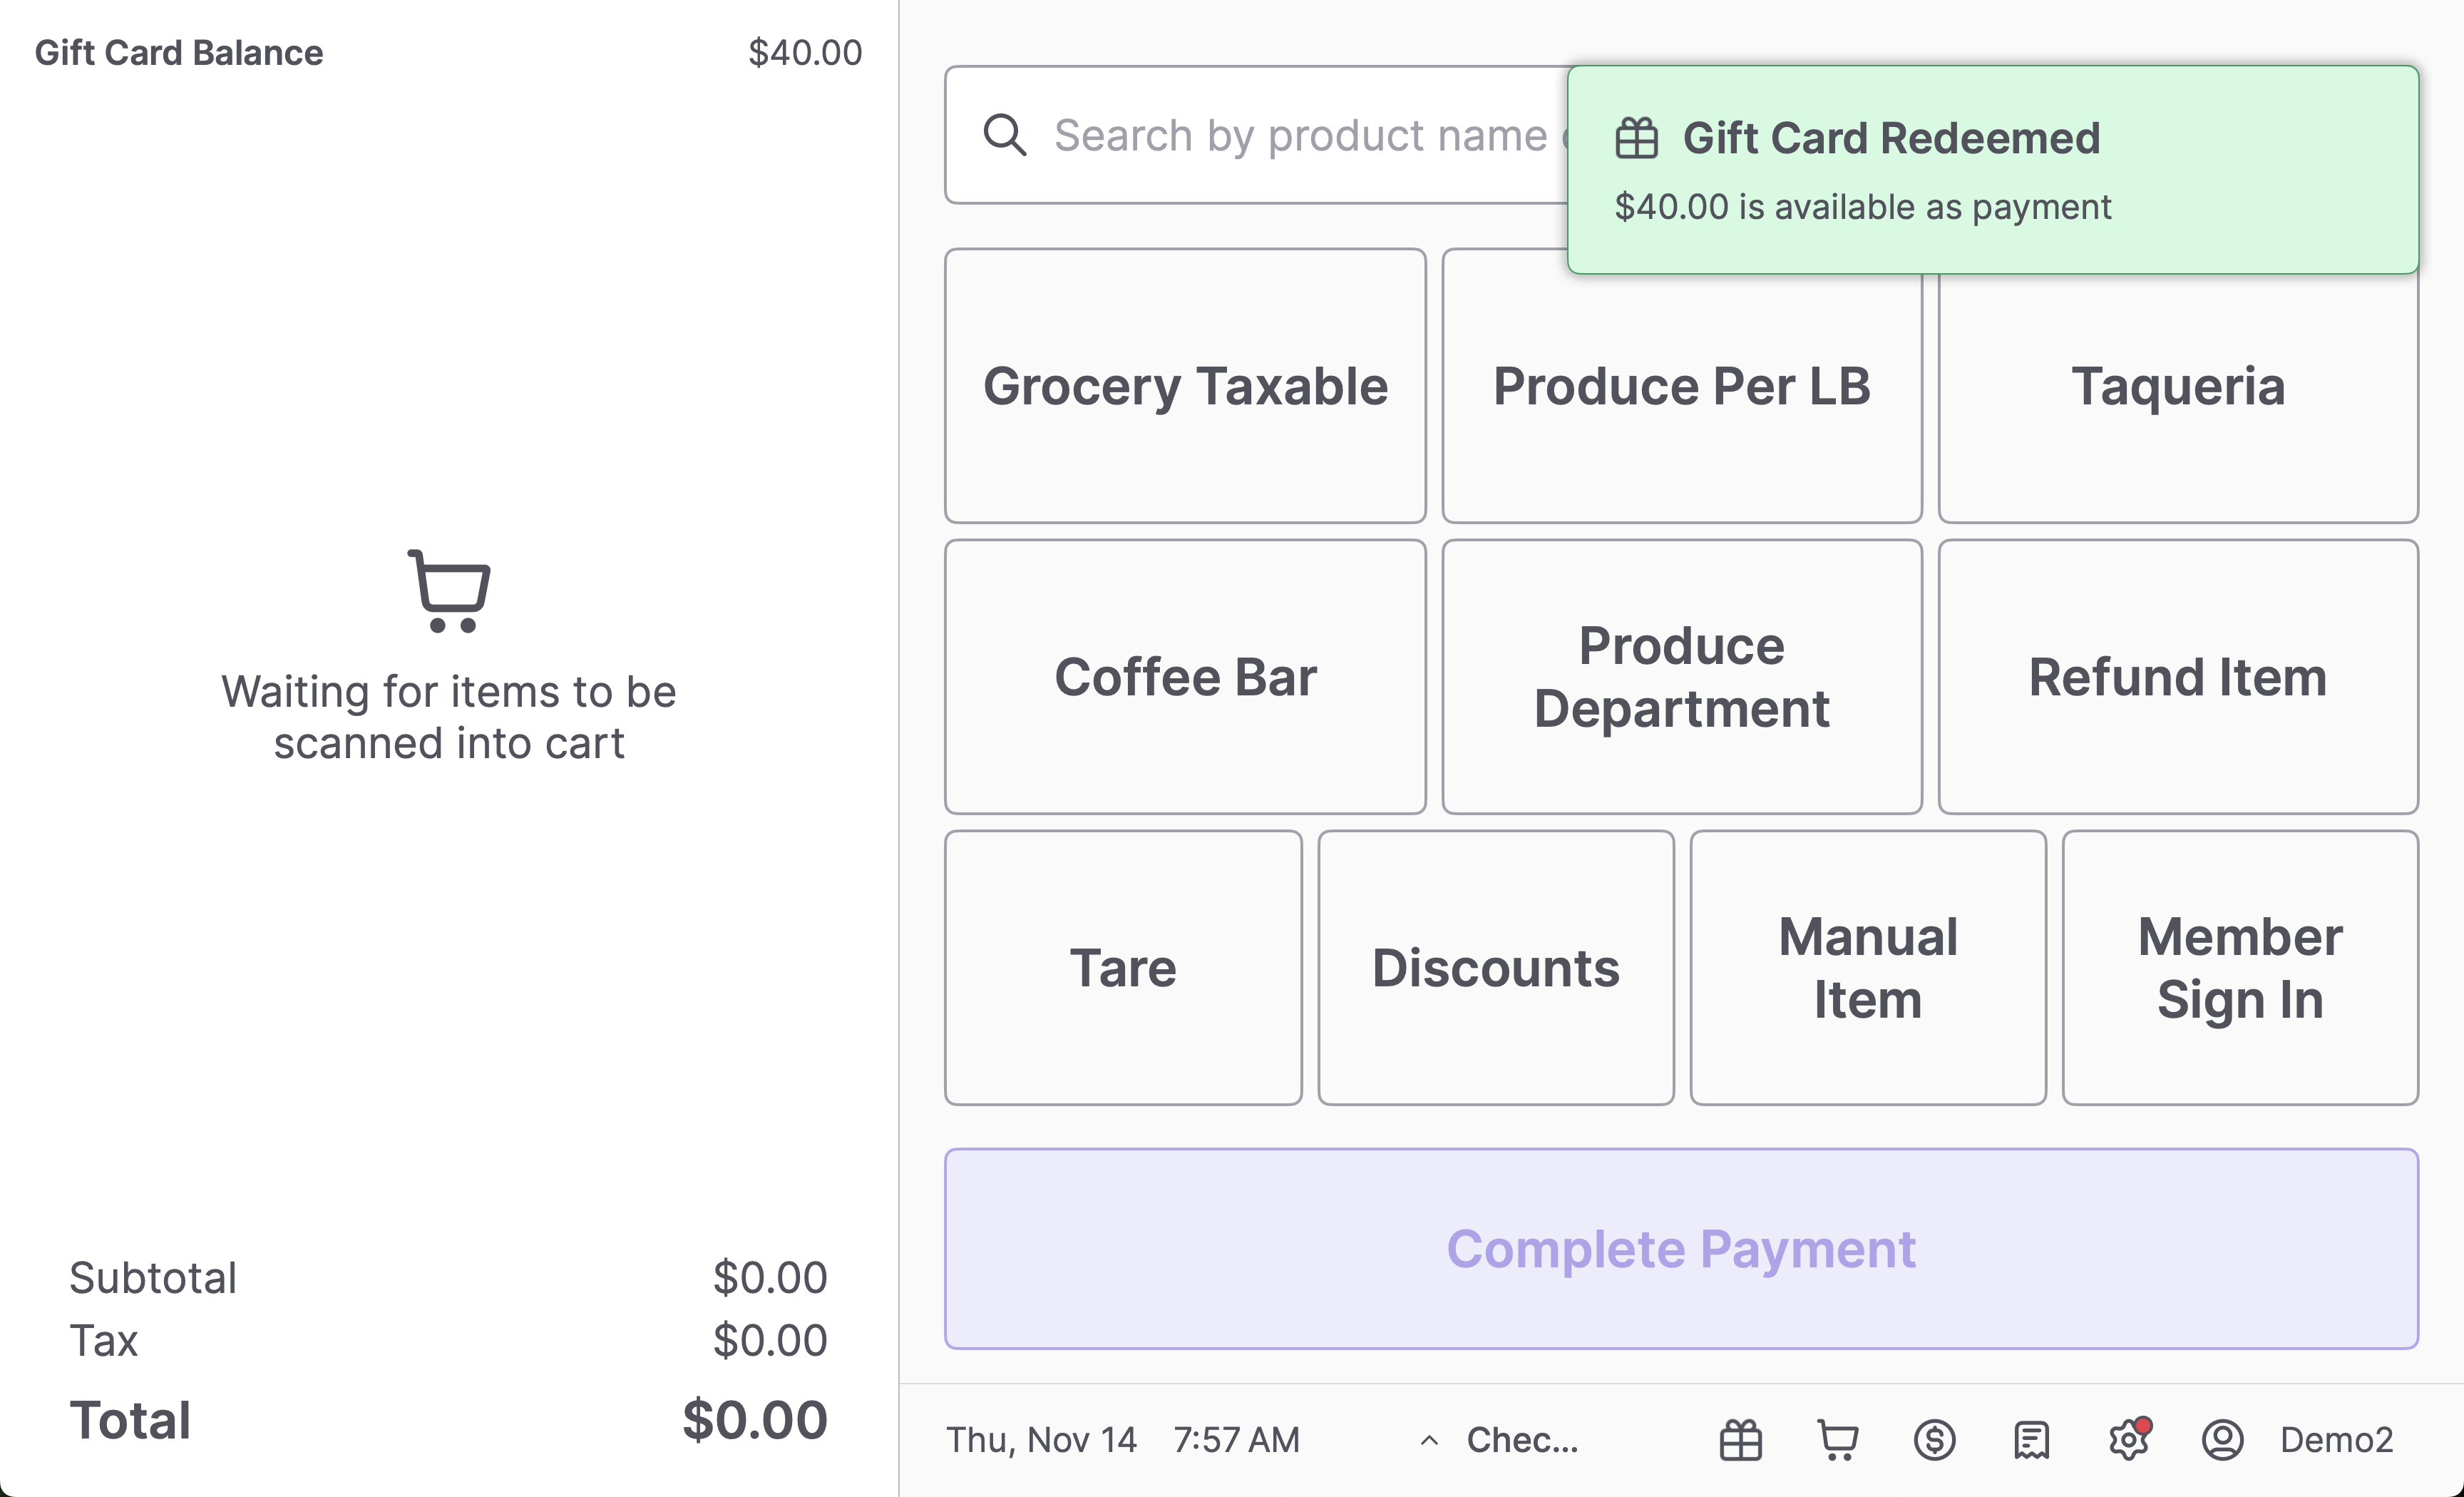The image size is (2464, 1497).
Task: Click the Subtotal label
Action: pyautogui.click(x=153, y=1278)
